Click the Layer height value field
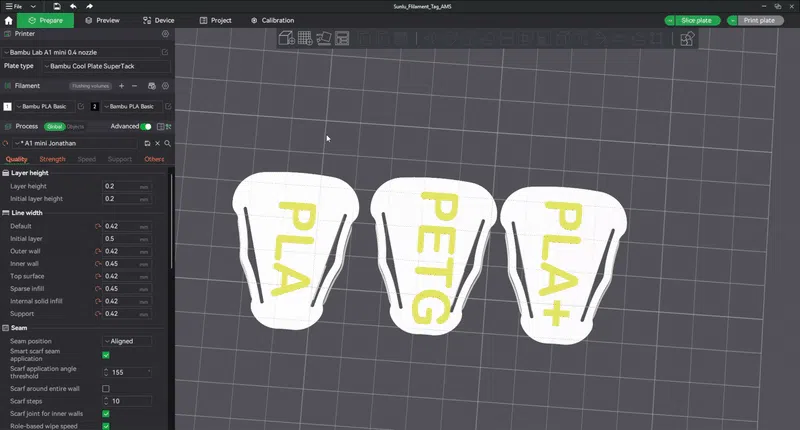The height and width of the screenshot is (430, 800). [127, 186]
